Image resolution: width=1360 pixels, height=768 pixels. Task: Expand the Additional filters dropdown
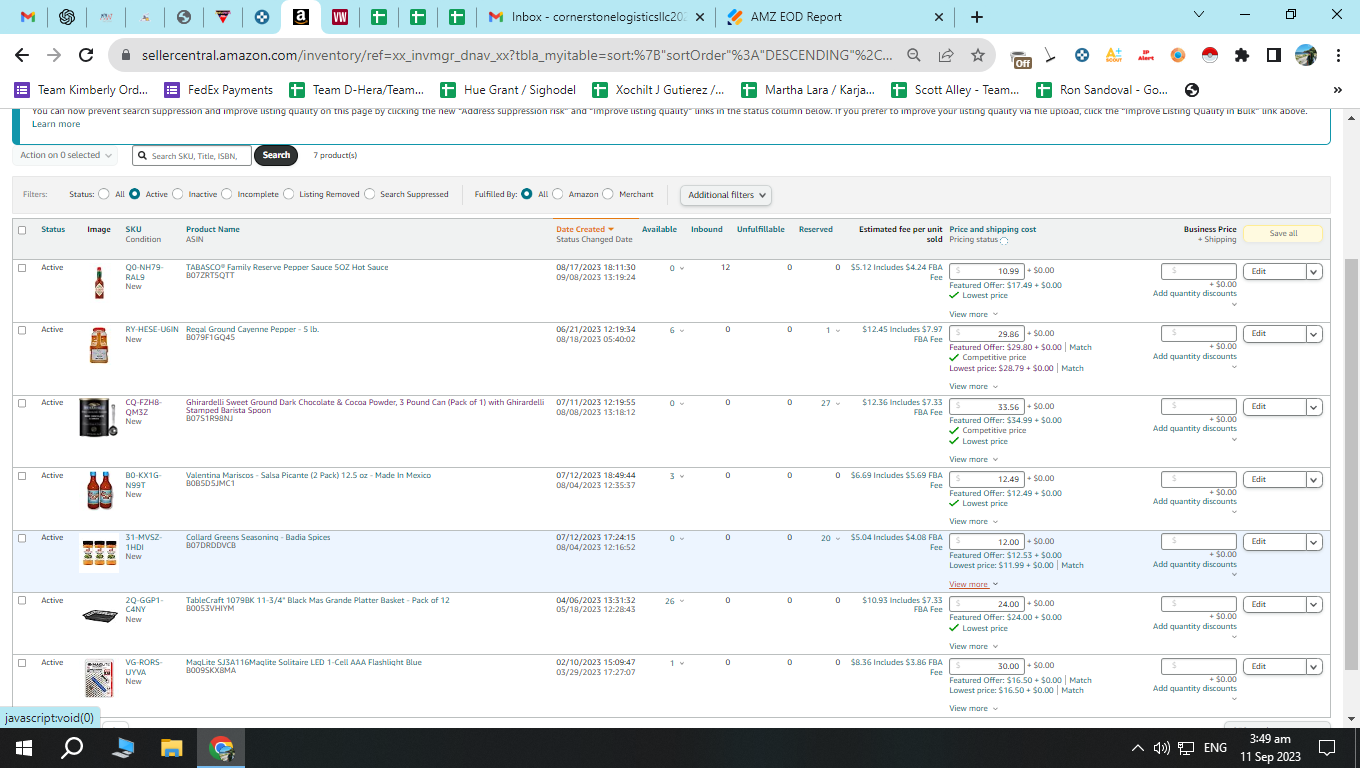[726, 195]
